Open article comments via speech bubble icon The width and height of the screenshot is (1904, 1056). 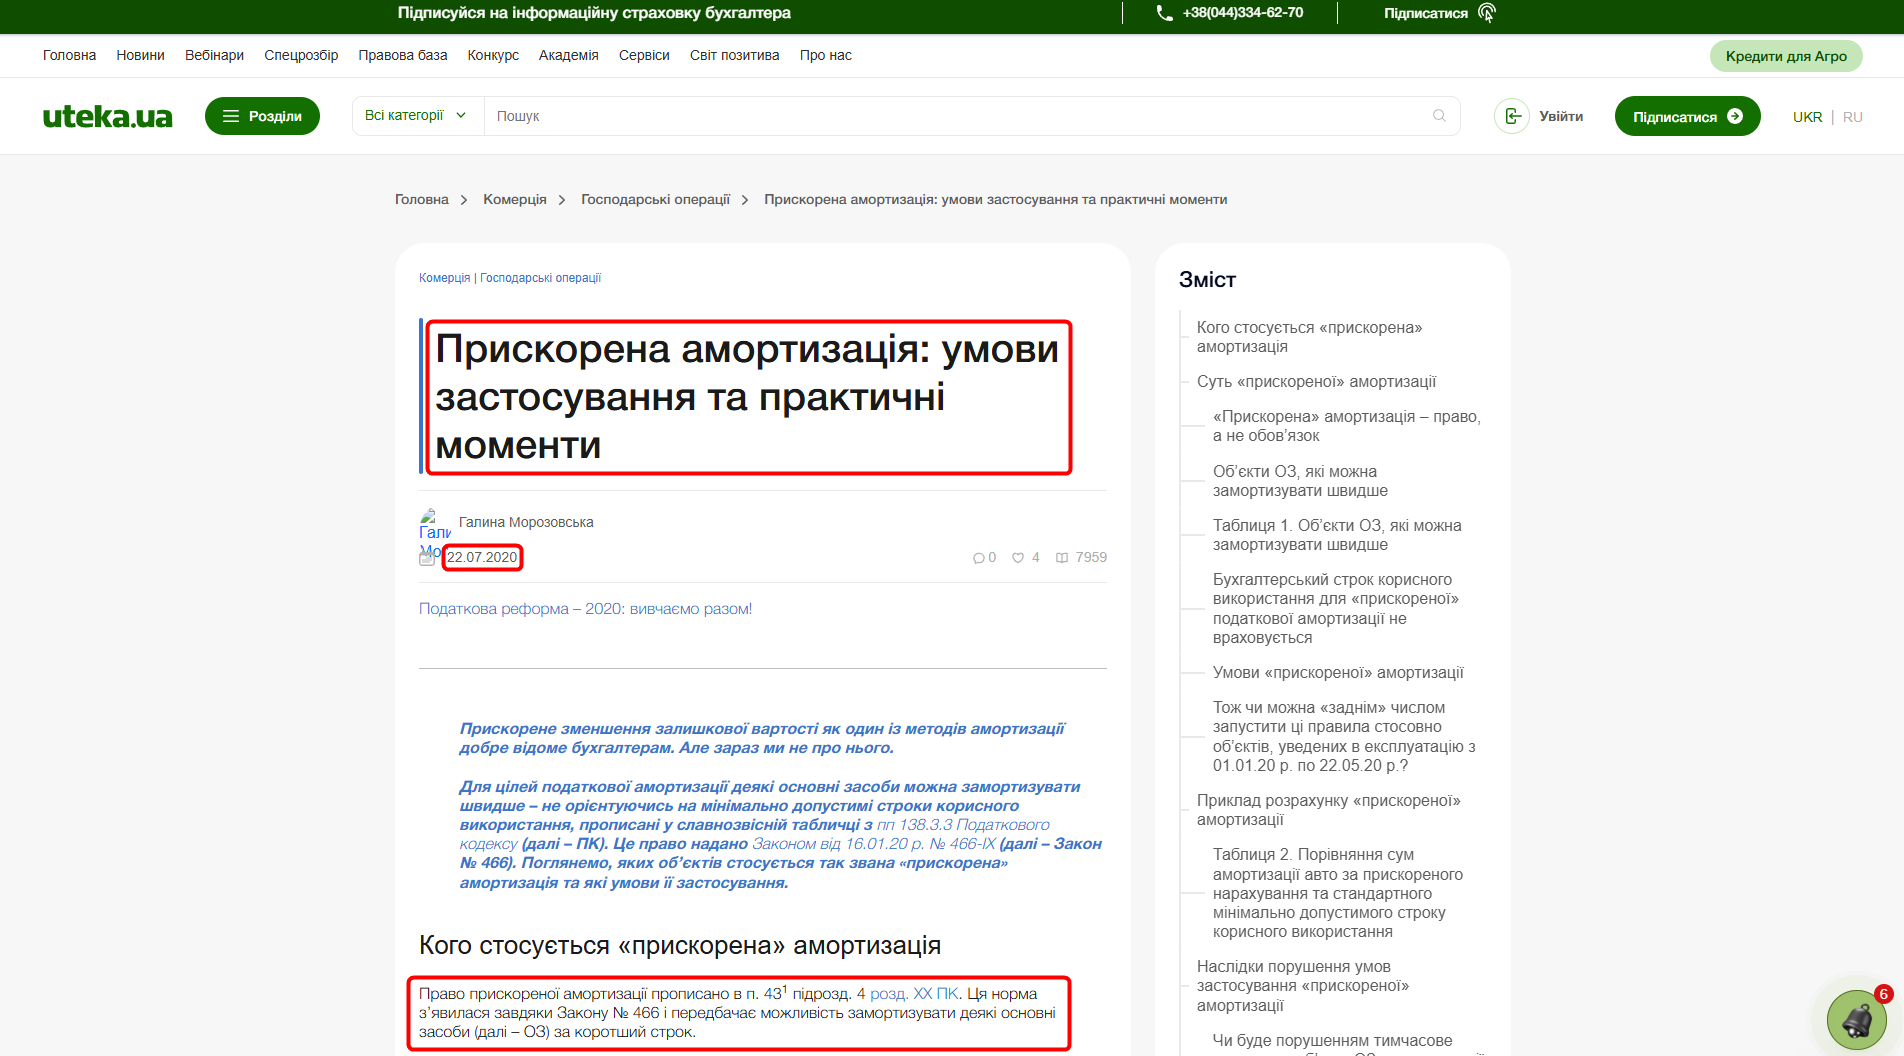[x=977, y=557]
